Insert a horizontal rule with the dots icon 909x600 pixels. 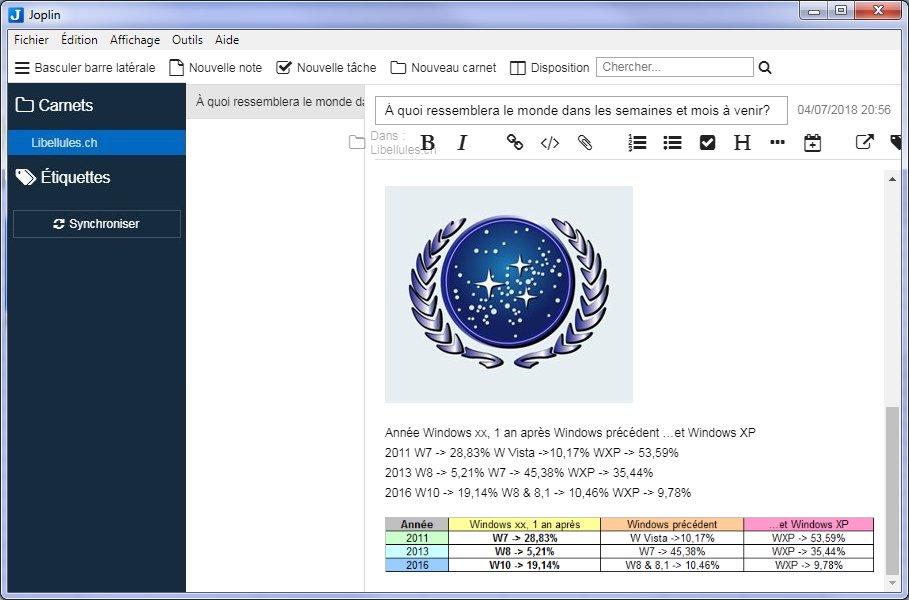click(x=777, y=143)
